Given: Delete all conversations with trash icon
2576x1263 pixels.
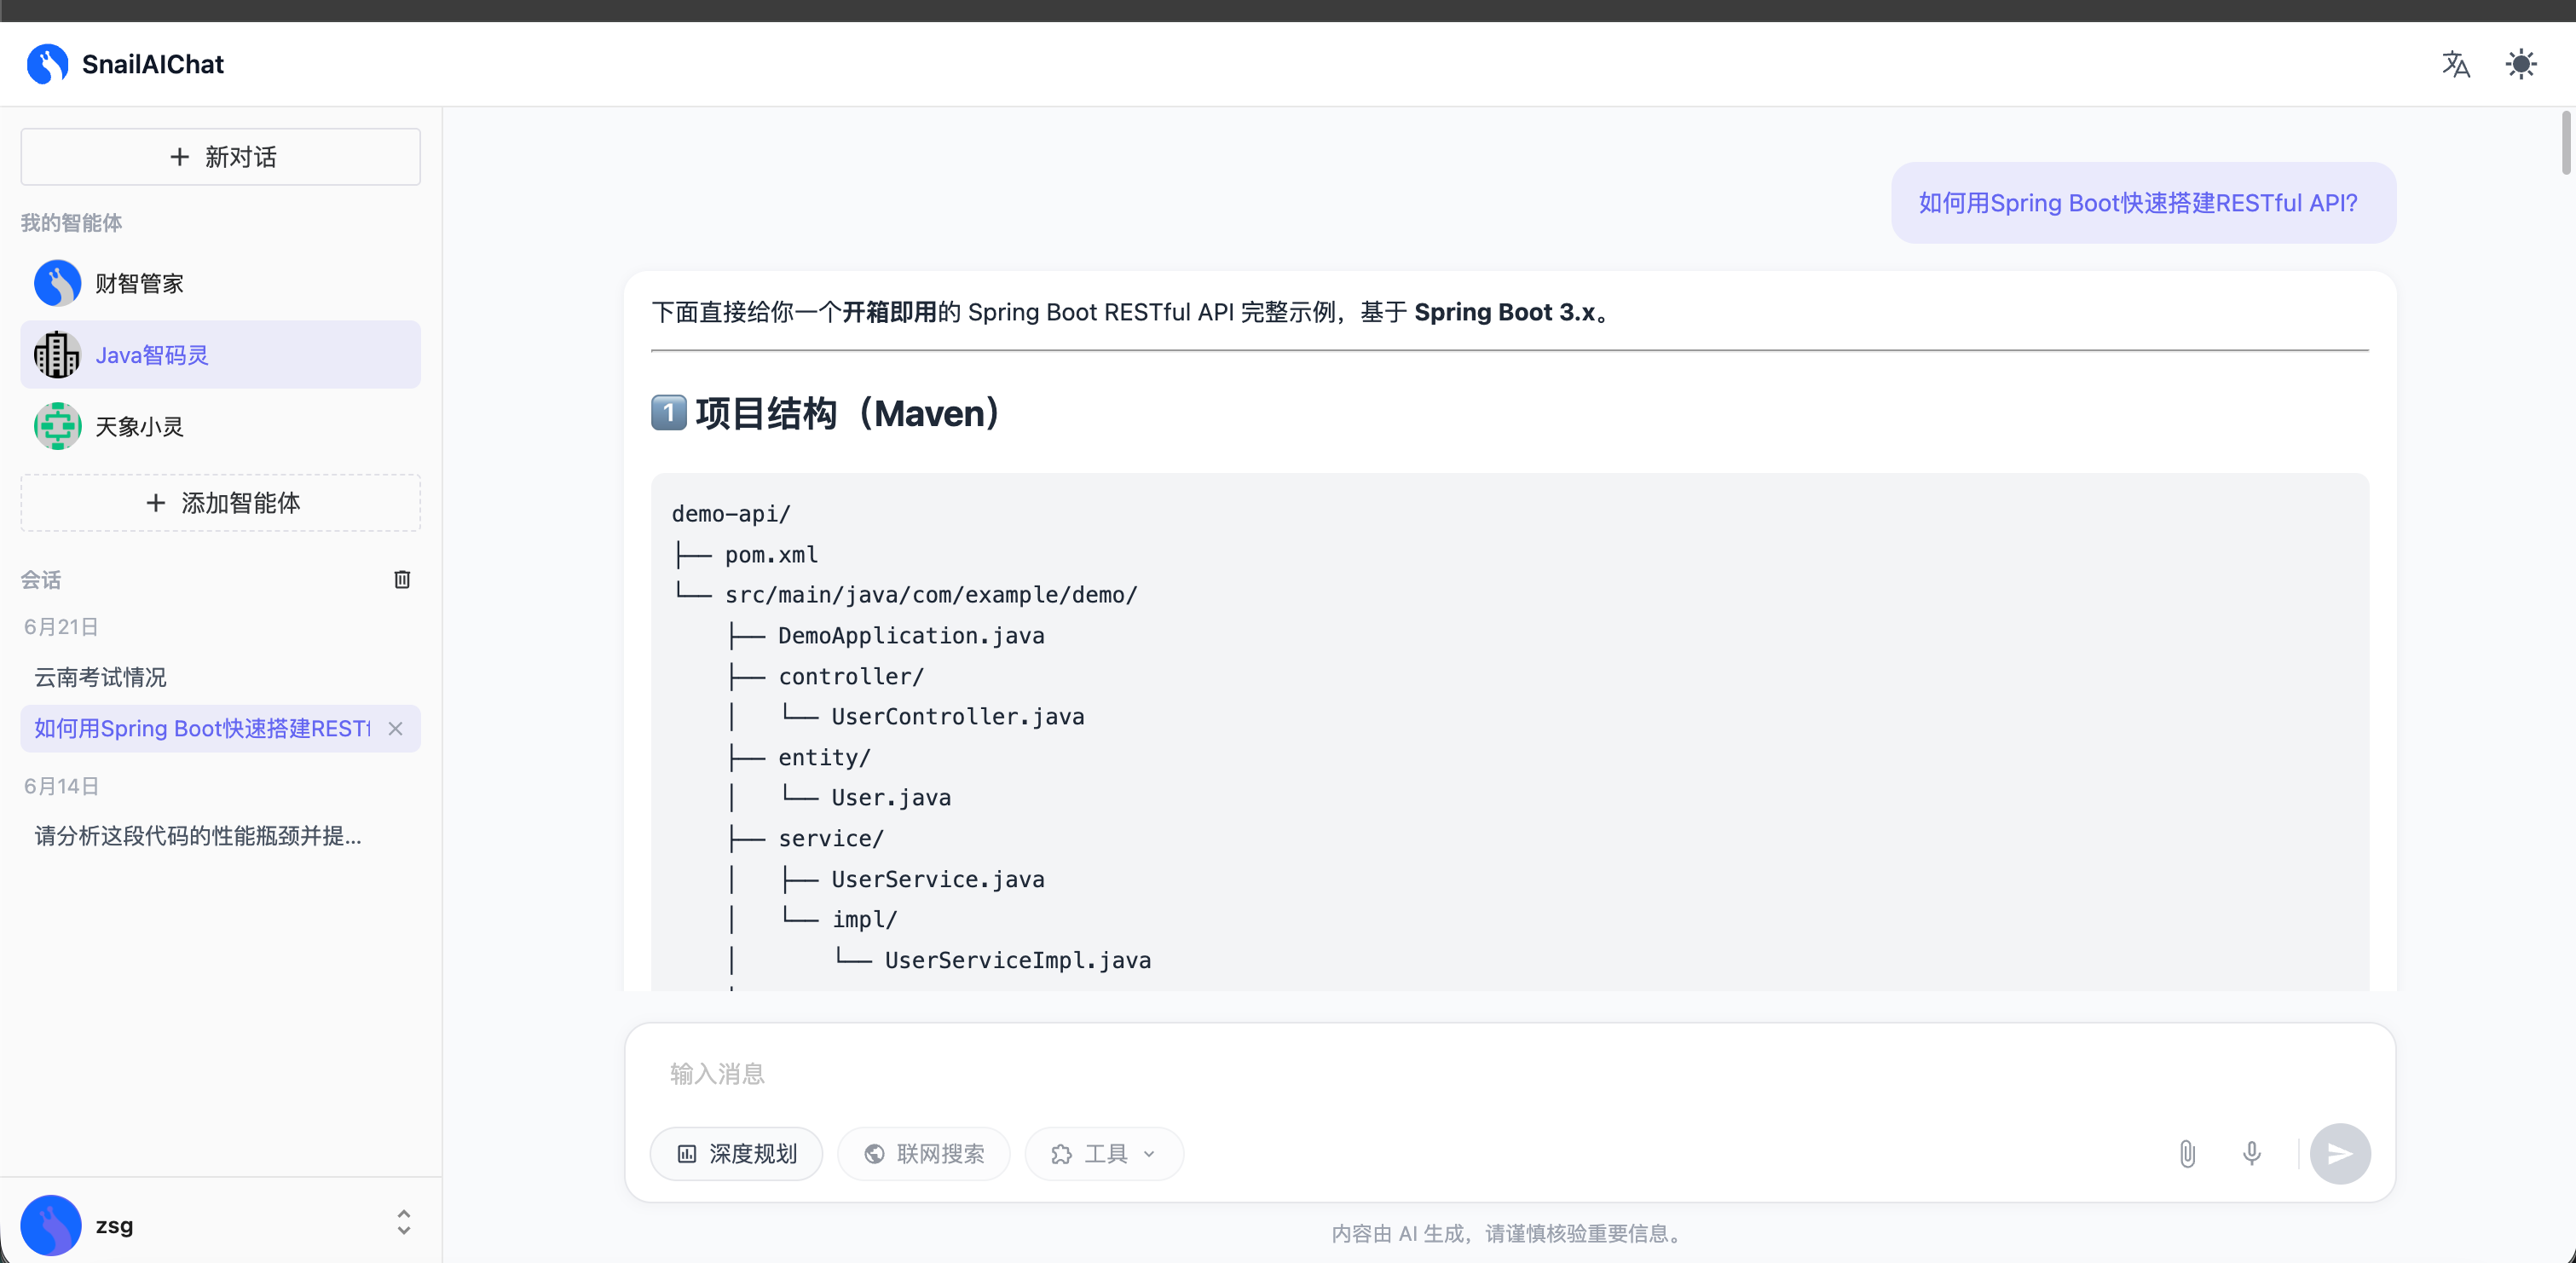Looking at the screenshot, I should (x=402, y=580).
